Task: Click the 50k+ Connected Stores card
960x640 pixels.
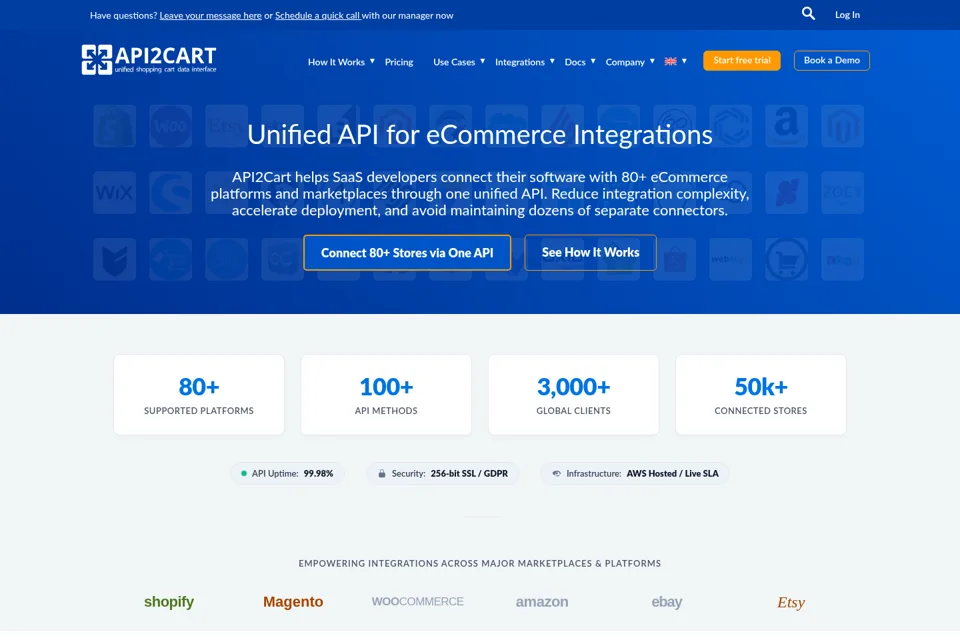Action: tap(761, 395)
